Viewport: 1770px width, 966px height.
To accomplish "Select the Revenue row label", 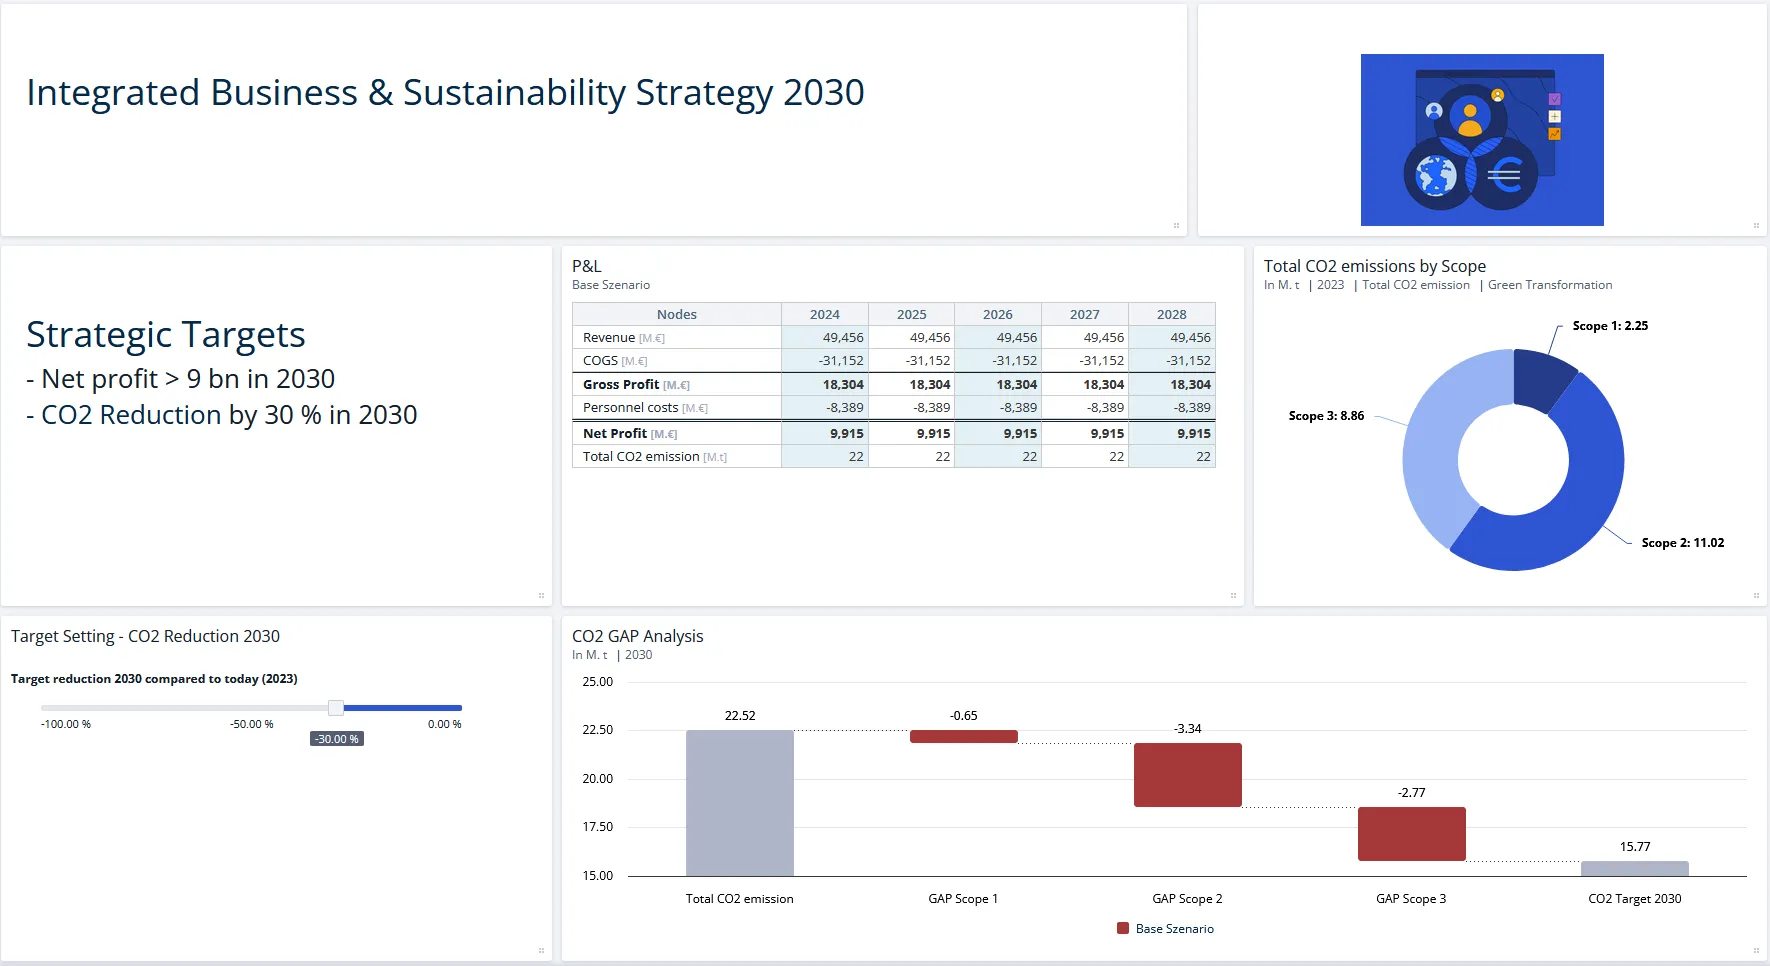I will [x=624, y=338].
